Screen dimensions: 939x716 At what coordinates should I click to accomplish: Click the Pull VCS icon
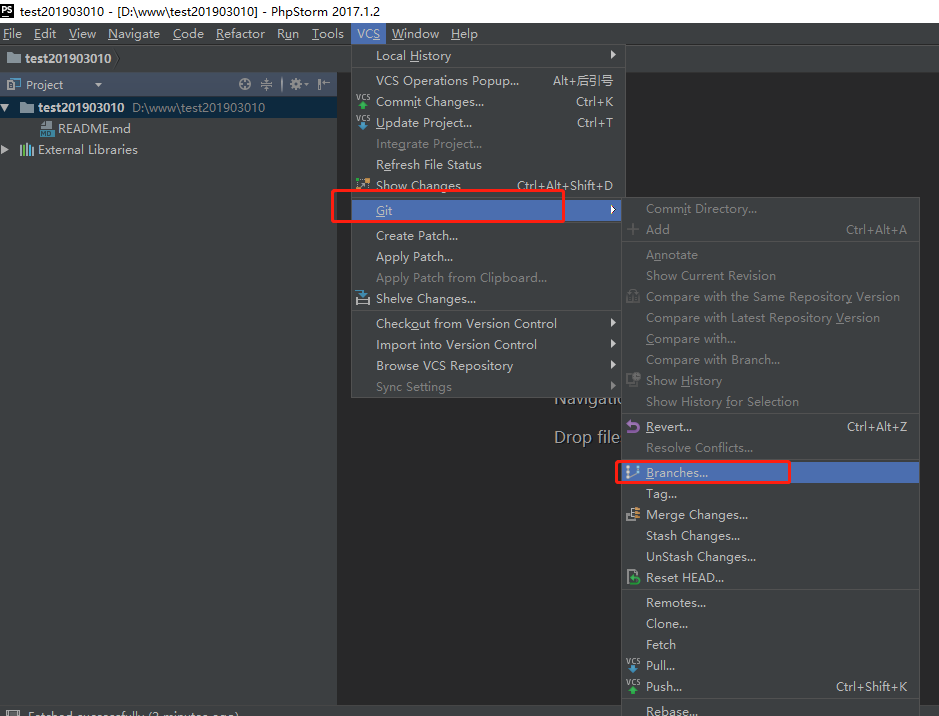633,665
